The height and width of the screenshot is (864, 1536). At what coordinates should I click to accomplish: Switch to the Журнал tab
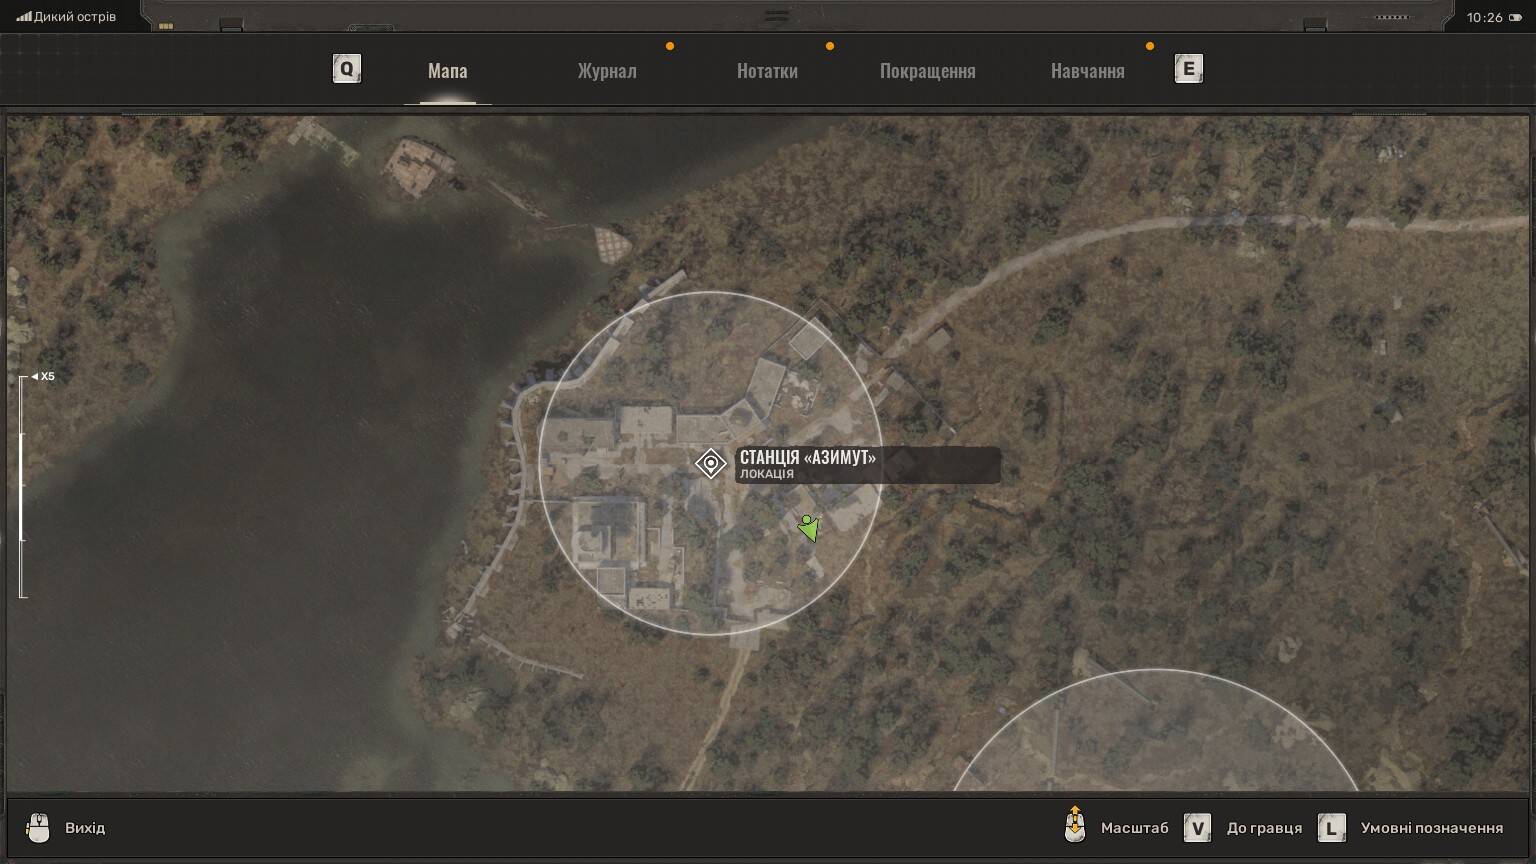coord(607,71)
